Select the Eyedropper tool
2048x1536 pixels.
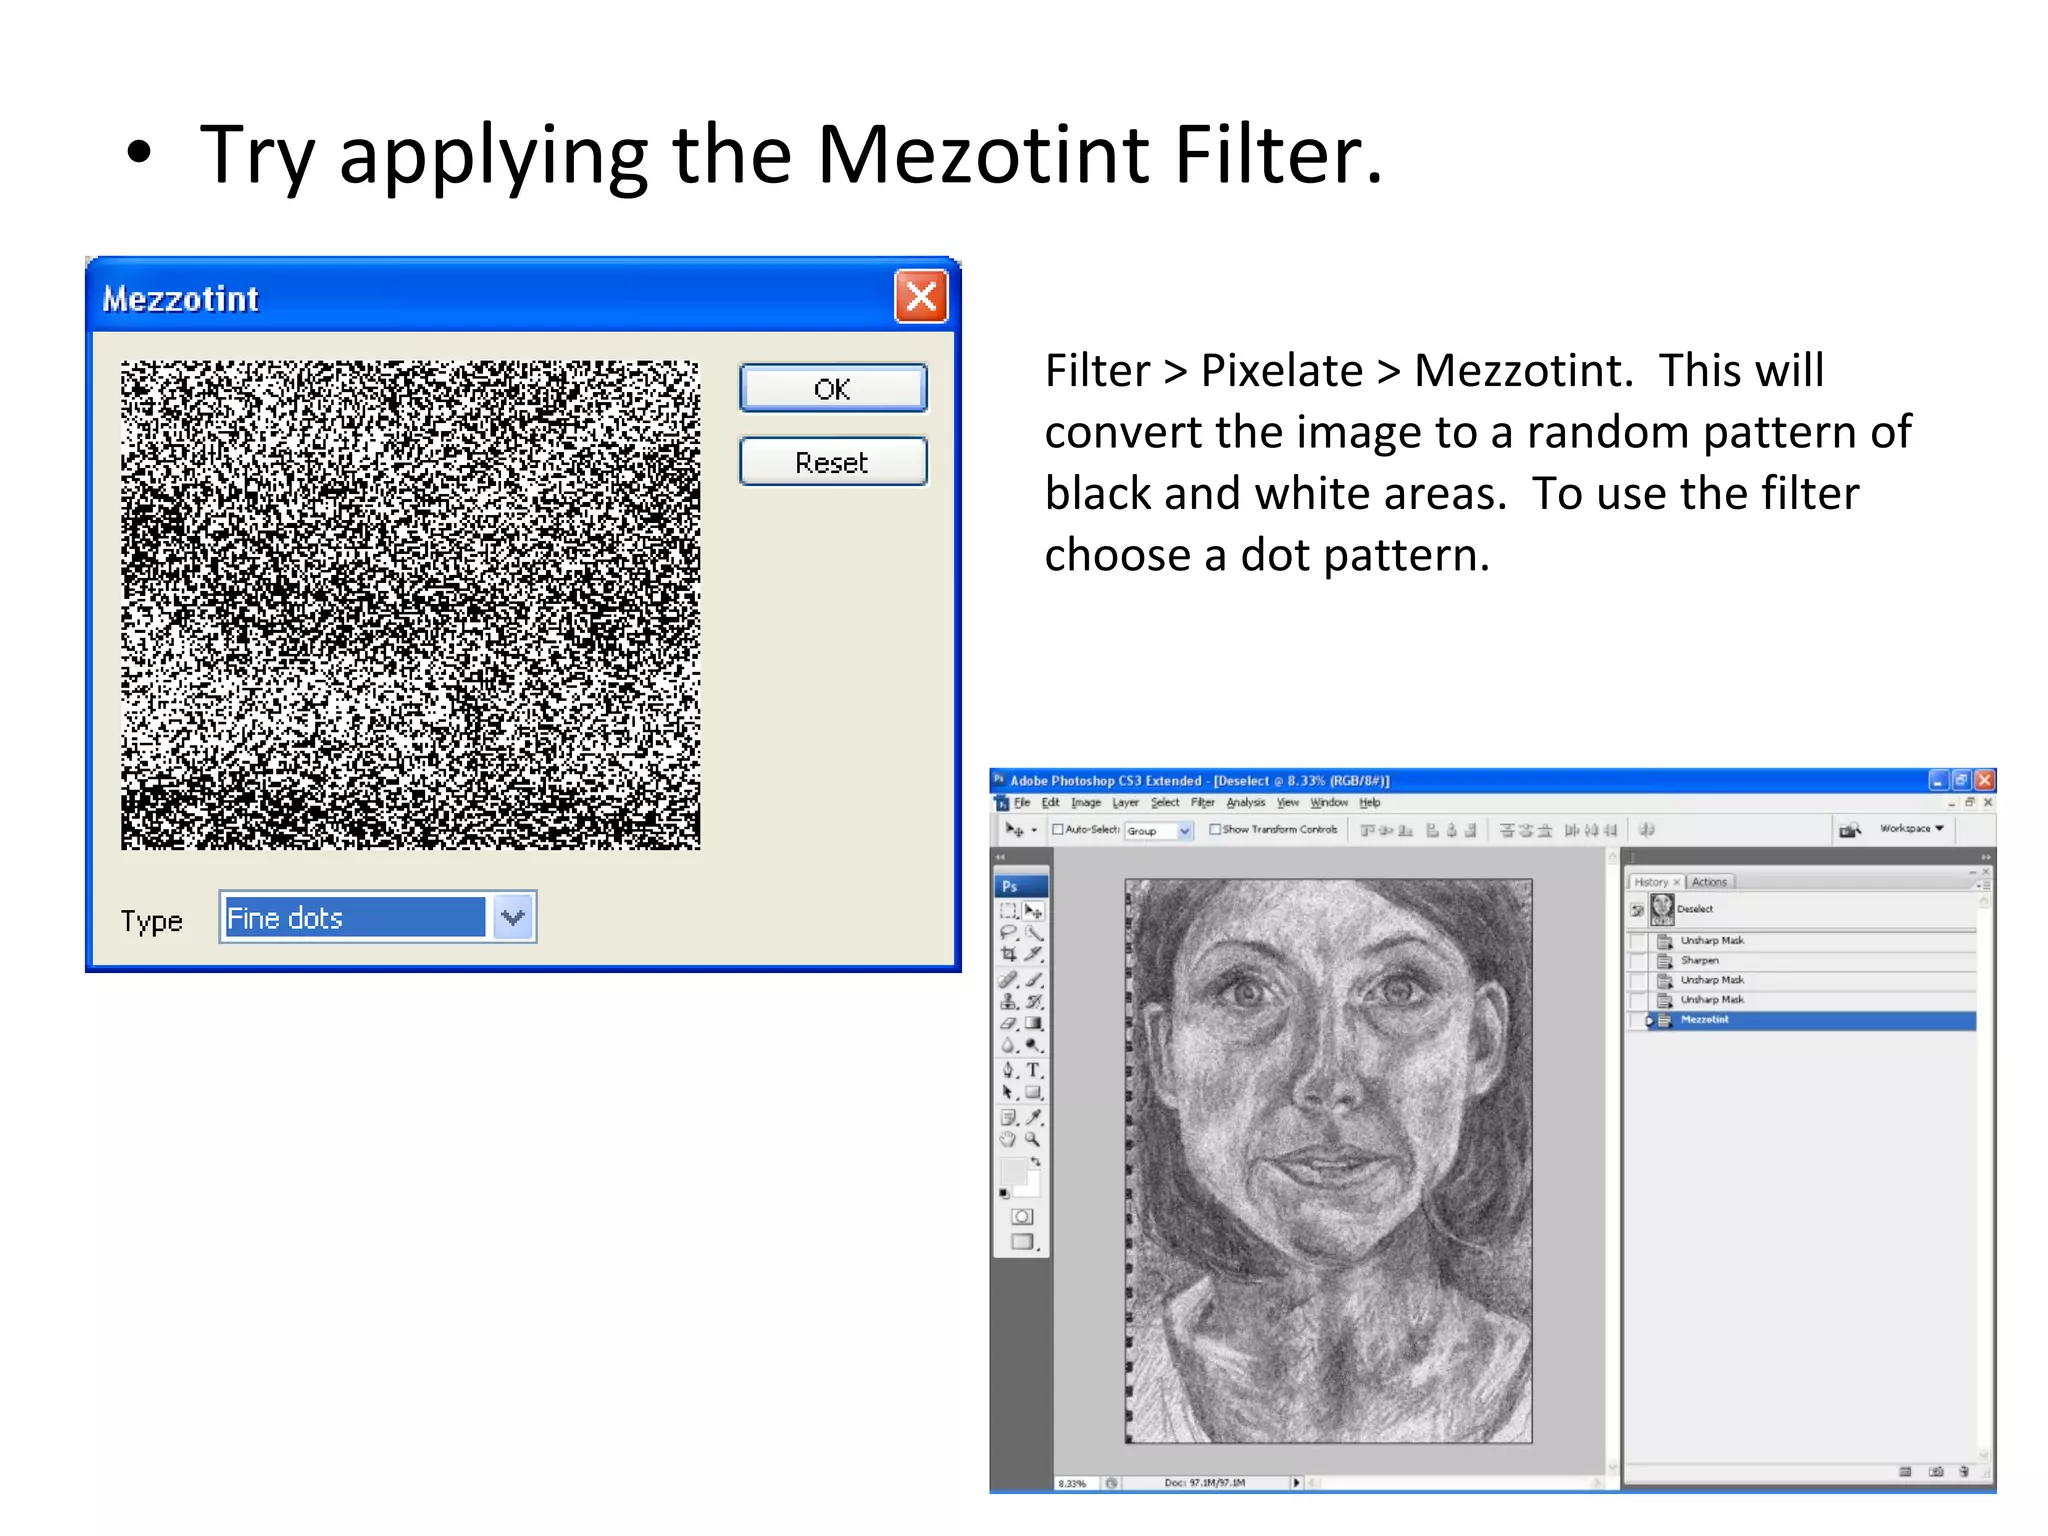1033,1118
